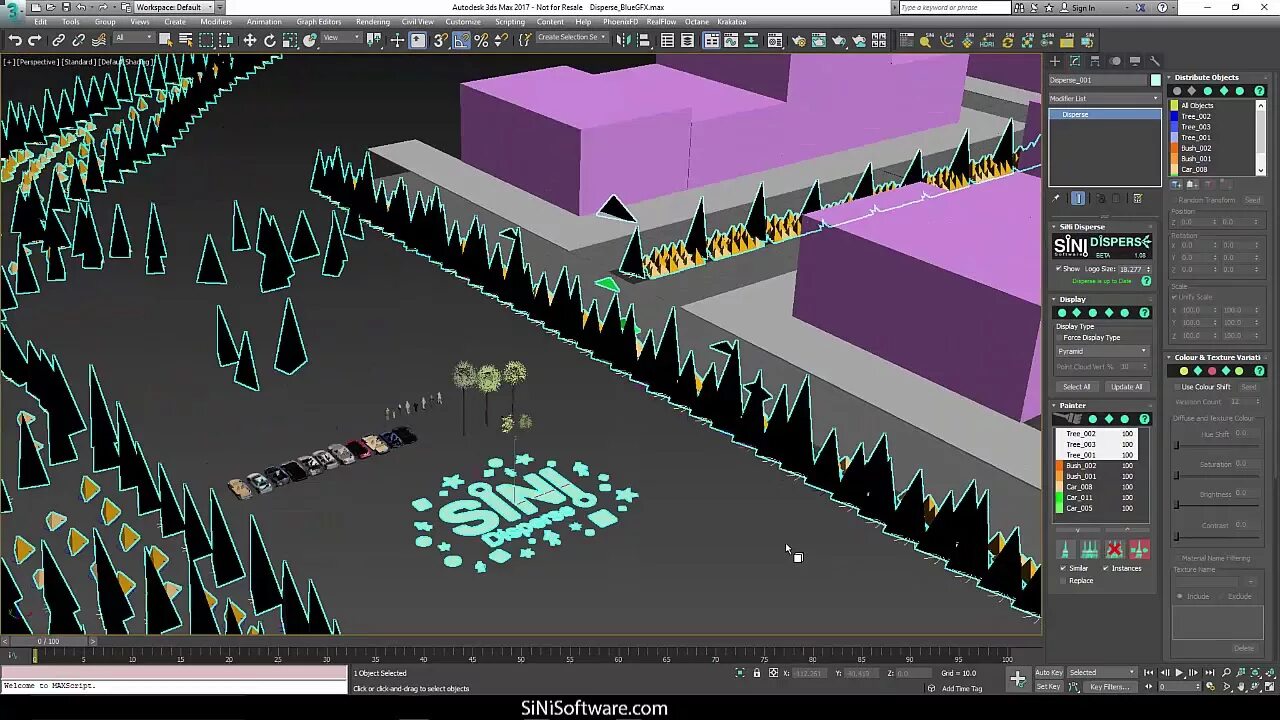Open the Rendering menu

373,21
